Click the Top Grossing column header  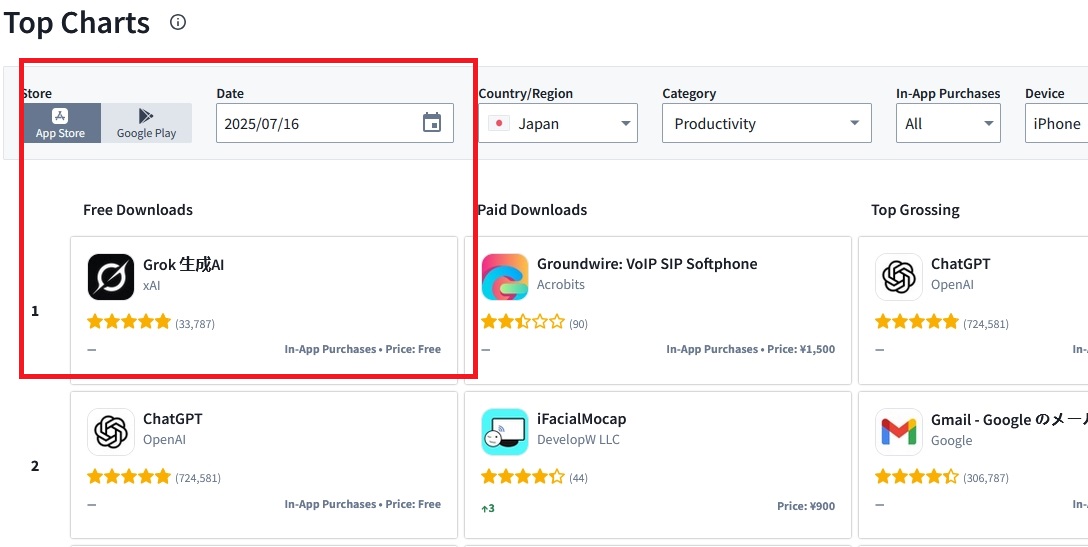(x=915, y=210)
